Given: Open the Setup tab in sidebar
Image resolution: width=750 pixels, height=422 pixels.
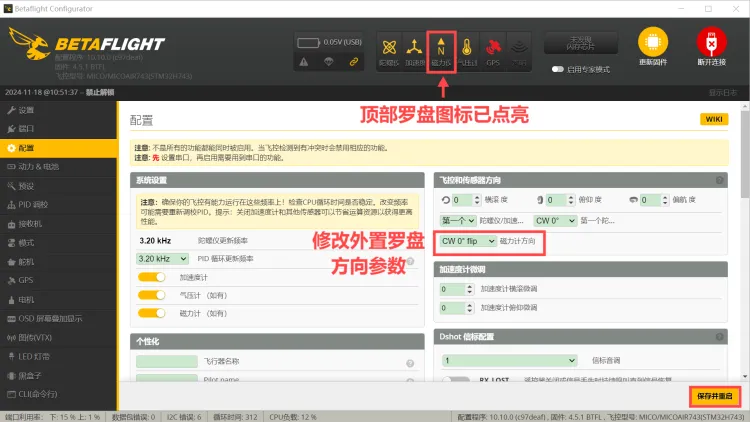Looking at the screenshot, I should [58, 110].
